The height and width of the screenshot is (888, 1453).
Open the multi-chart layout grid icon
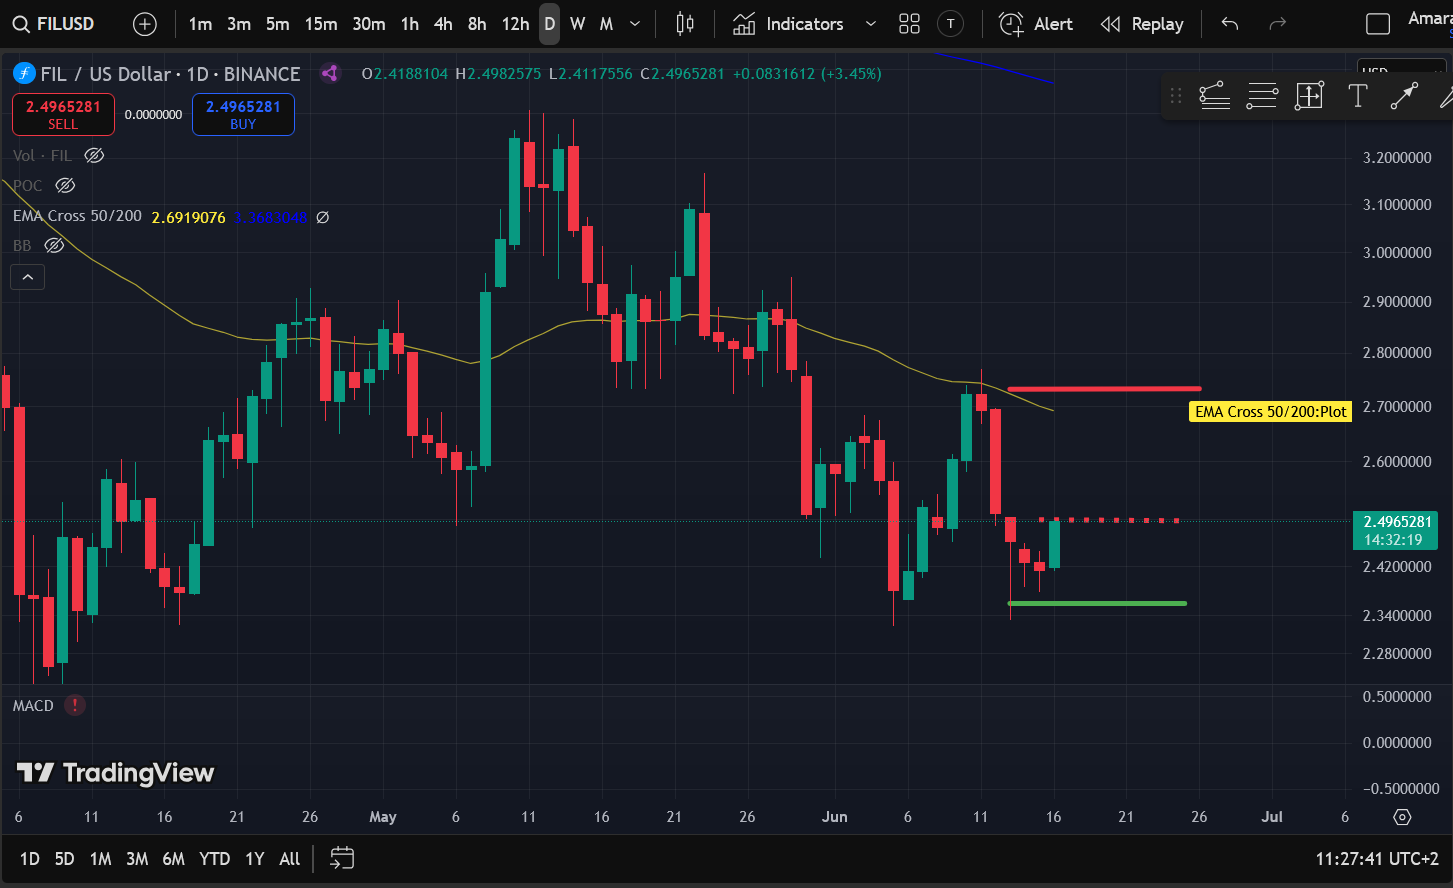[x=909, y=23]
